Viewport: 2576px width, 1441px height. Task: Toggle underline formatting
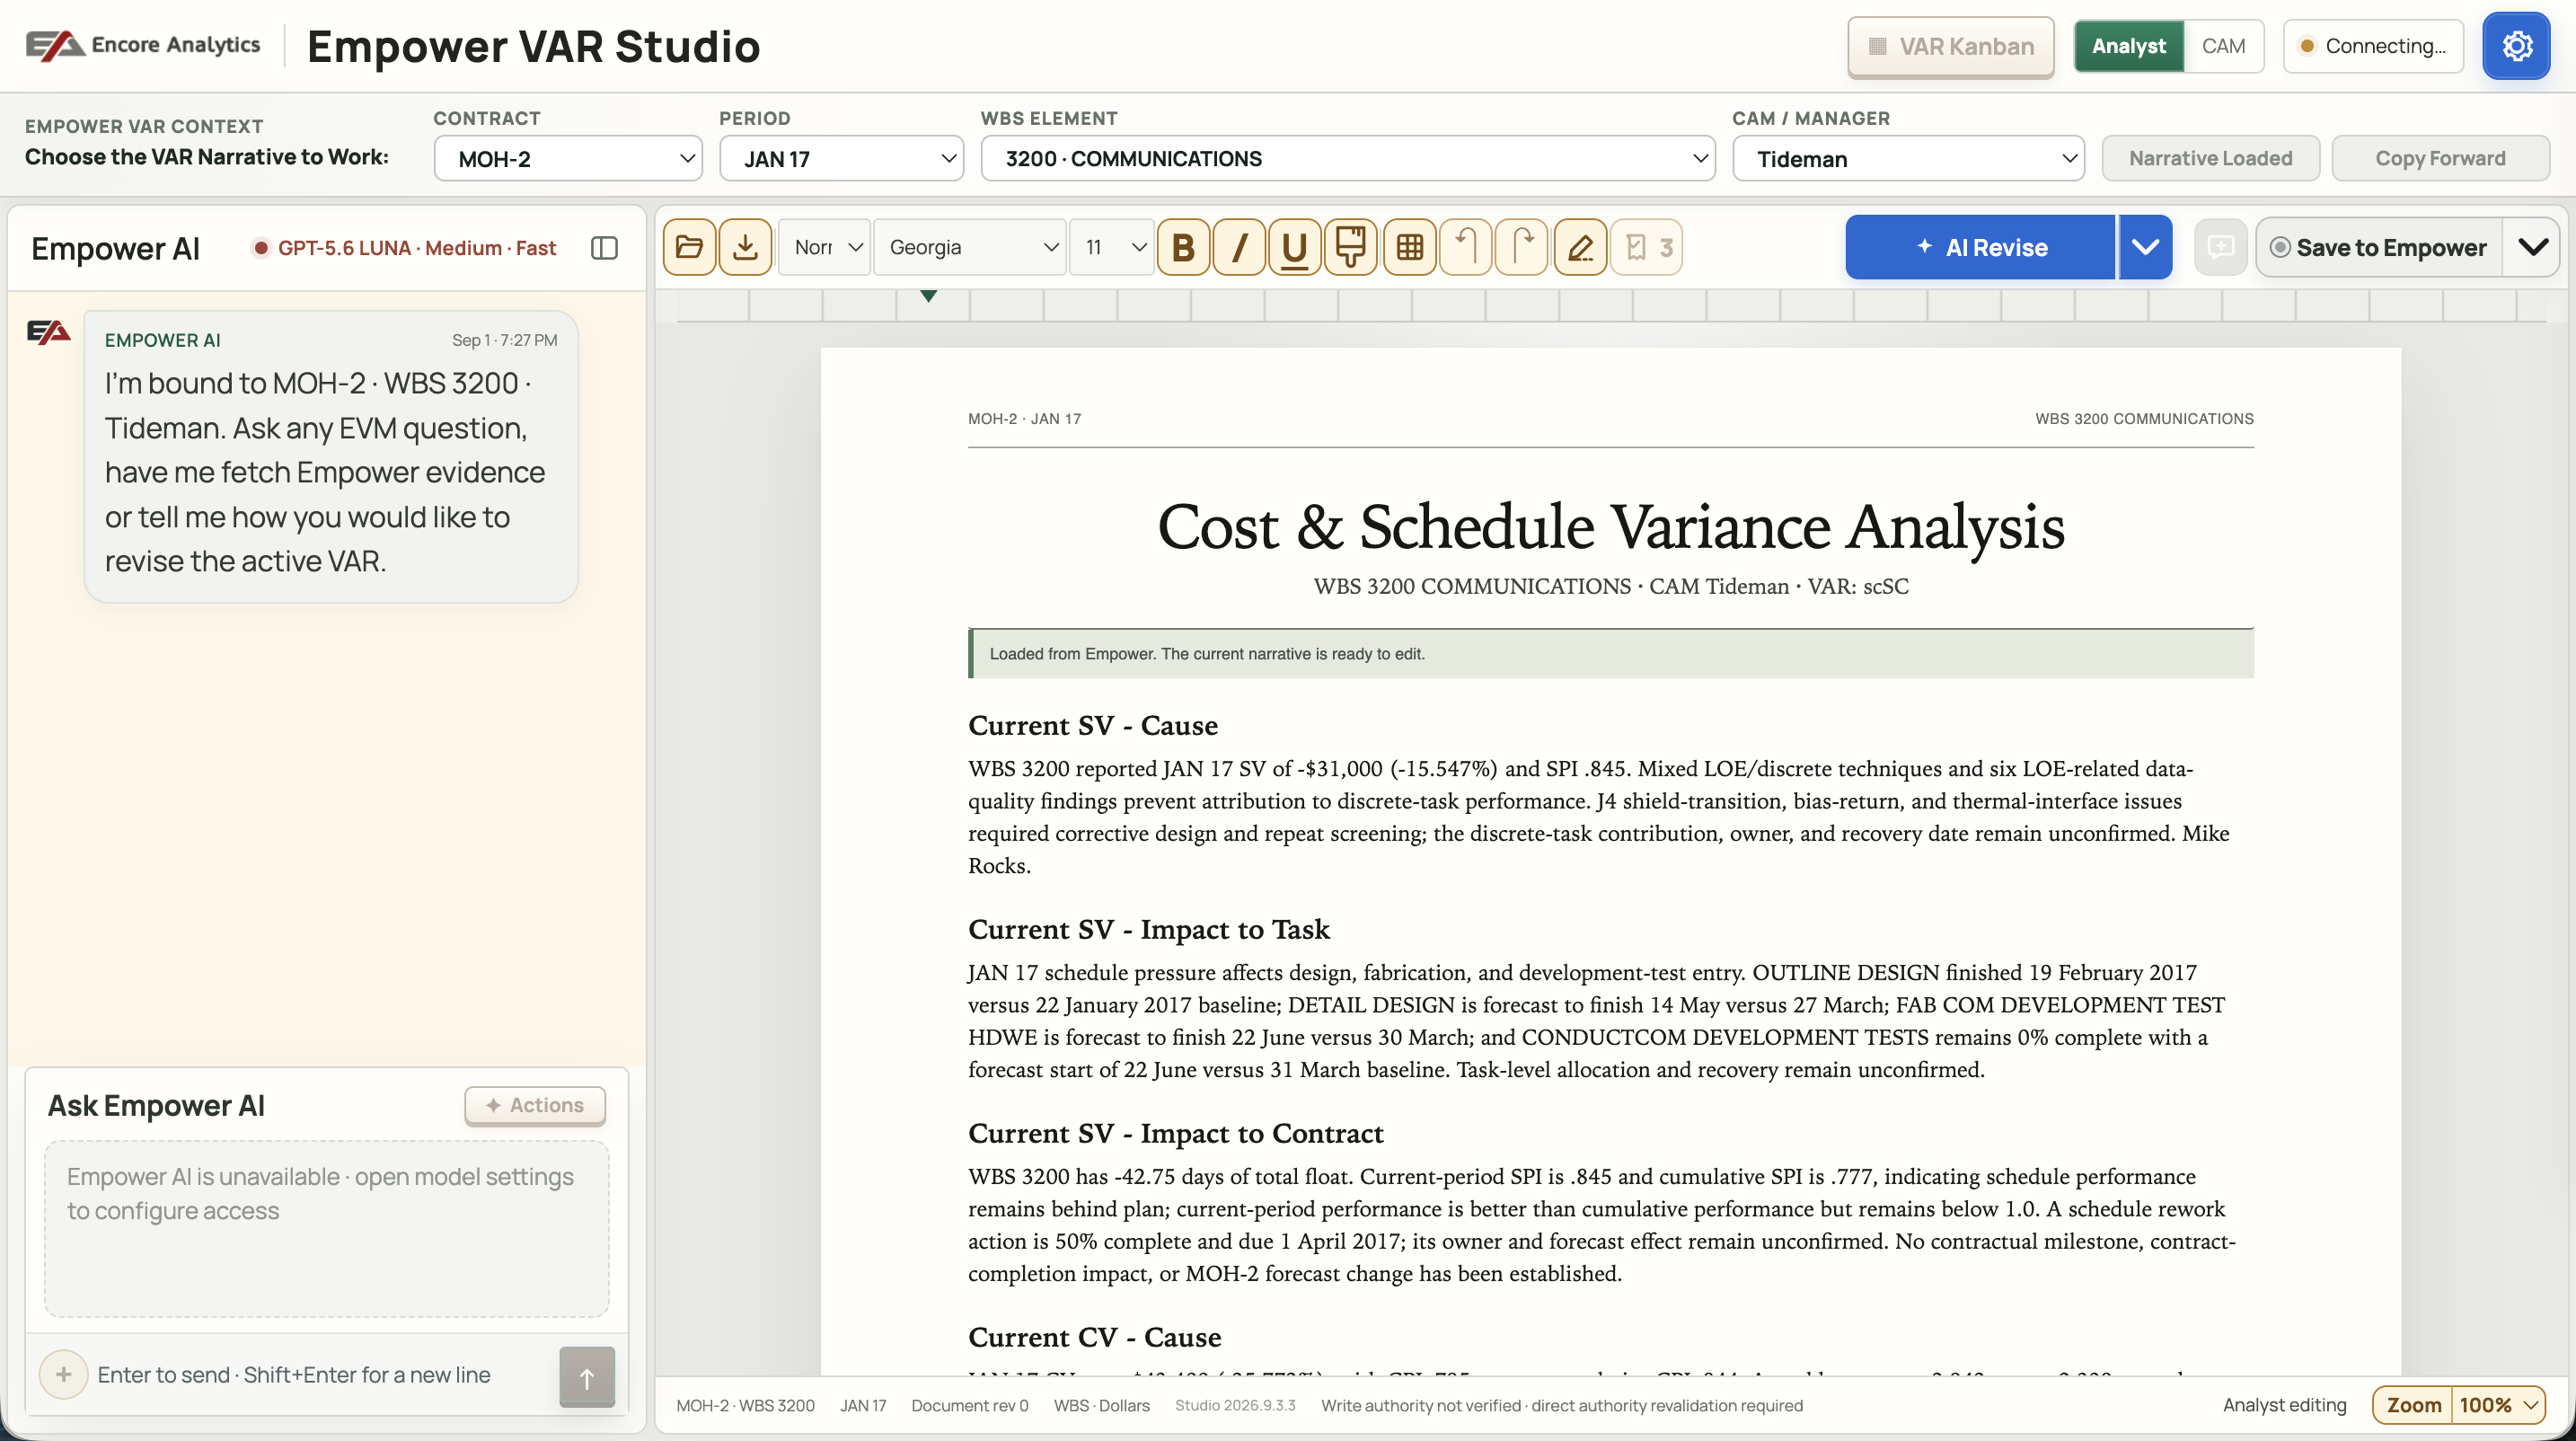[x=1295, y=247]
